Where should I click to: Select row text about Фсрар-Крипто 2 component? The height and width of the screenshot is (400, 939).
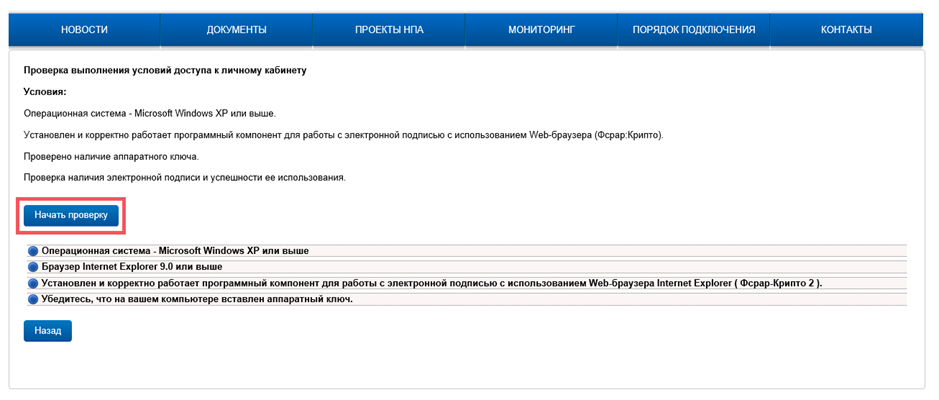click(x=432, y=283)
